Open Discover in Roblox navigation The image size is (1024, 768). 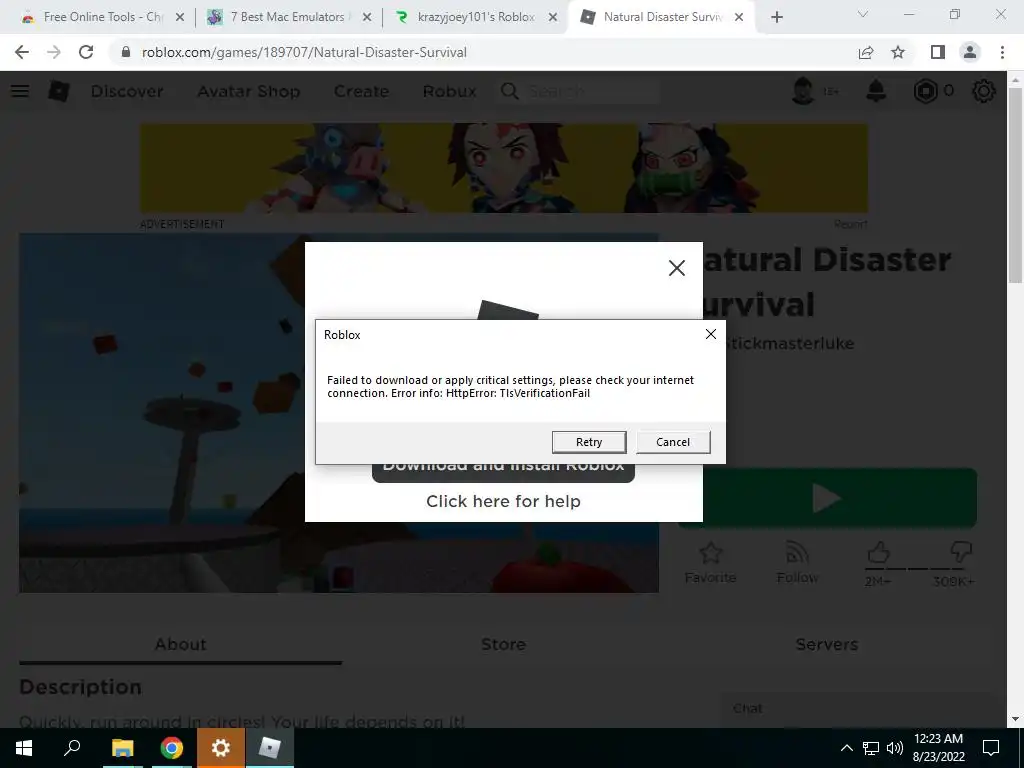pyautogui.click(x=127, y=91)
